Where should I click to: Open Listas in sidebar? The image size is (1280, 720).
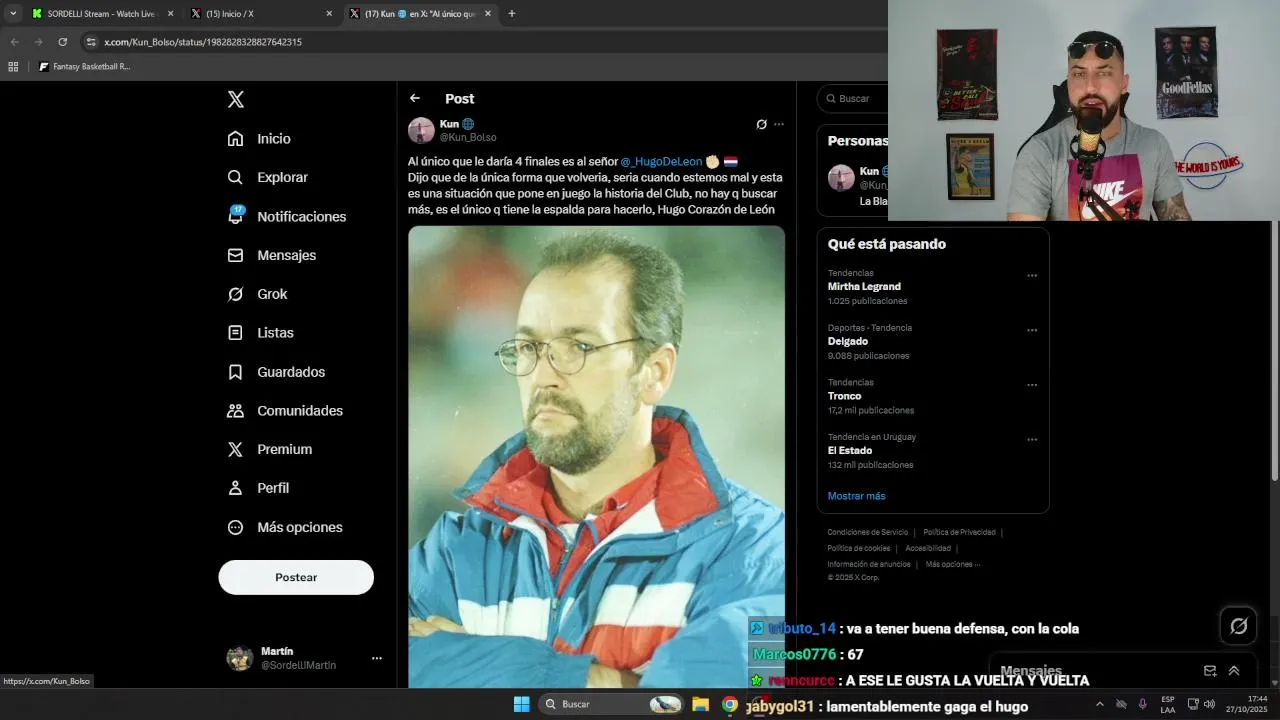tap(260, 333)
